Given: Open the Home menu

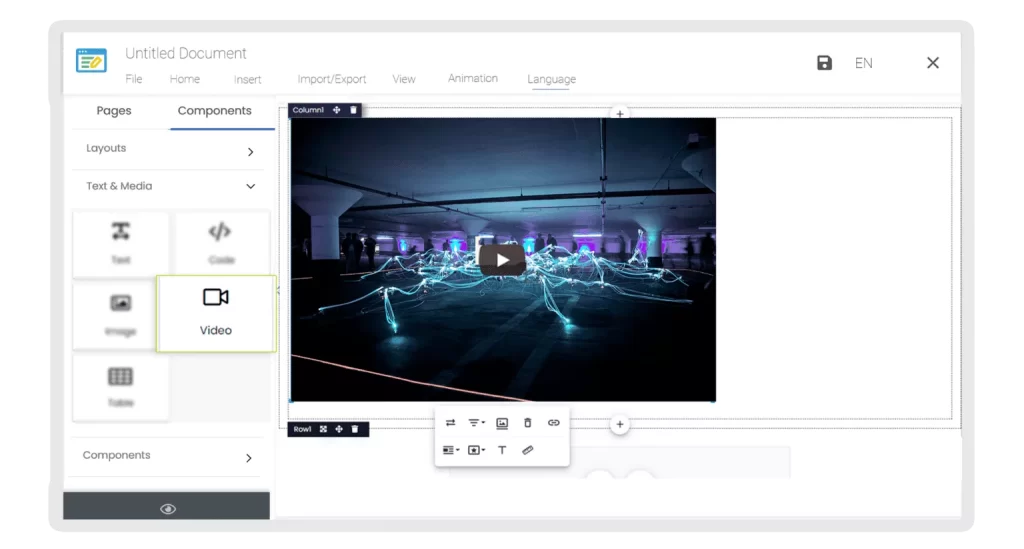Looking at the screenshot, I should click(x=185, y=79).
